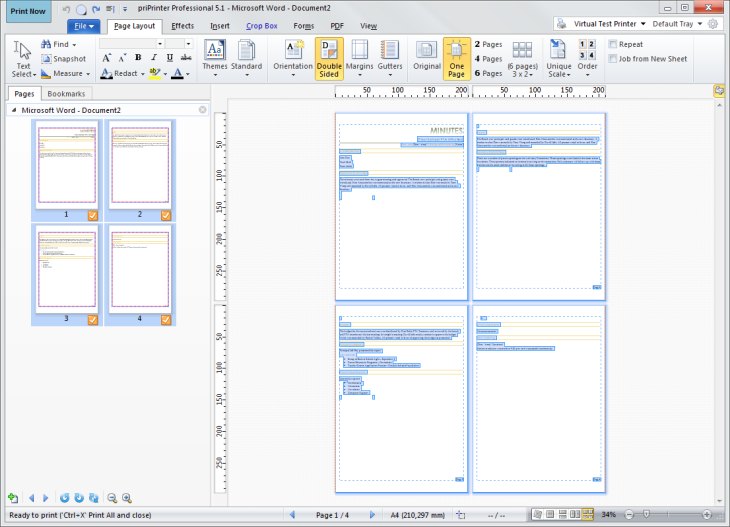Uncheck the page 4 thumbnail checkbox
The width and height of the screenshot is (730, 527).
pyautogui.click(x=166, y=320)
